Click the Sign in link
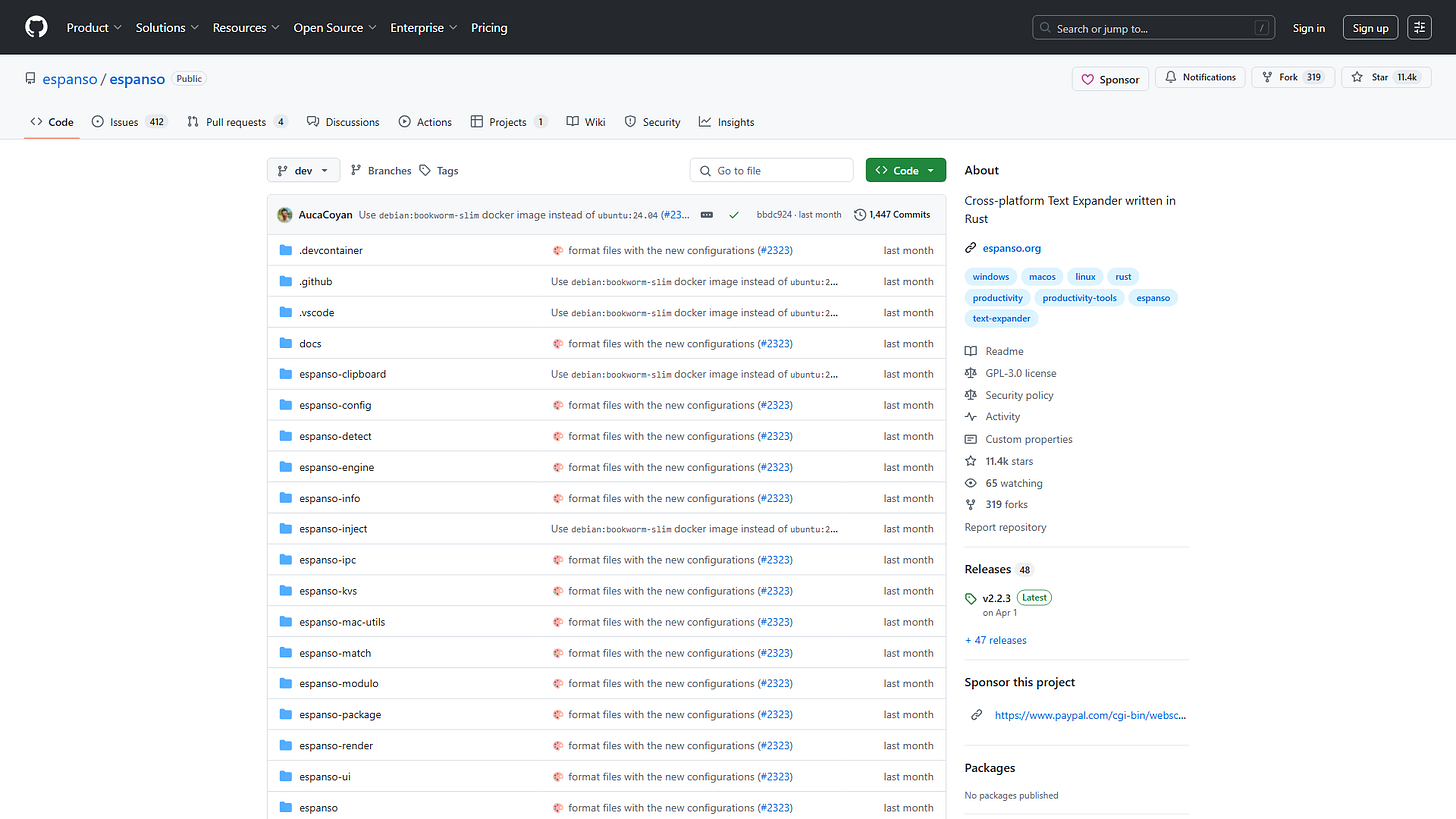The height and width of the screenshot is (819, 1456). click(x=1309, y=28)
